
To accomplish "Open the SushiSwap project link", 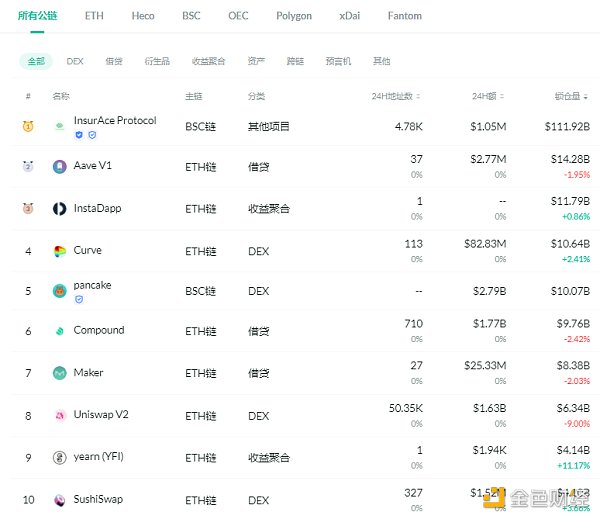I will (98, 499).
